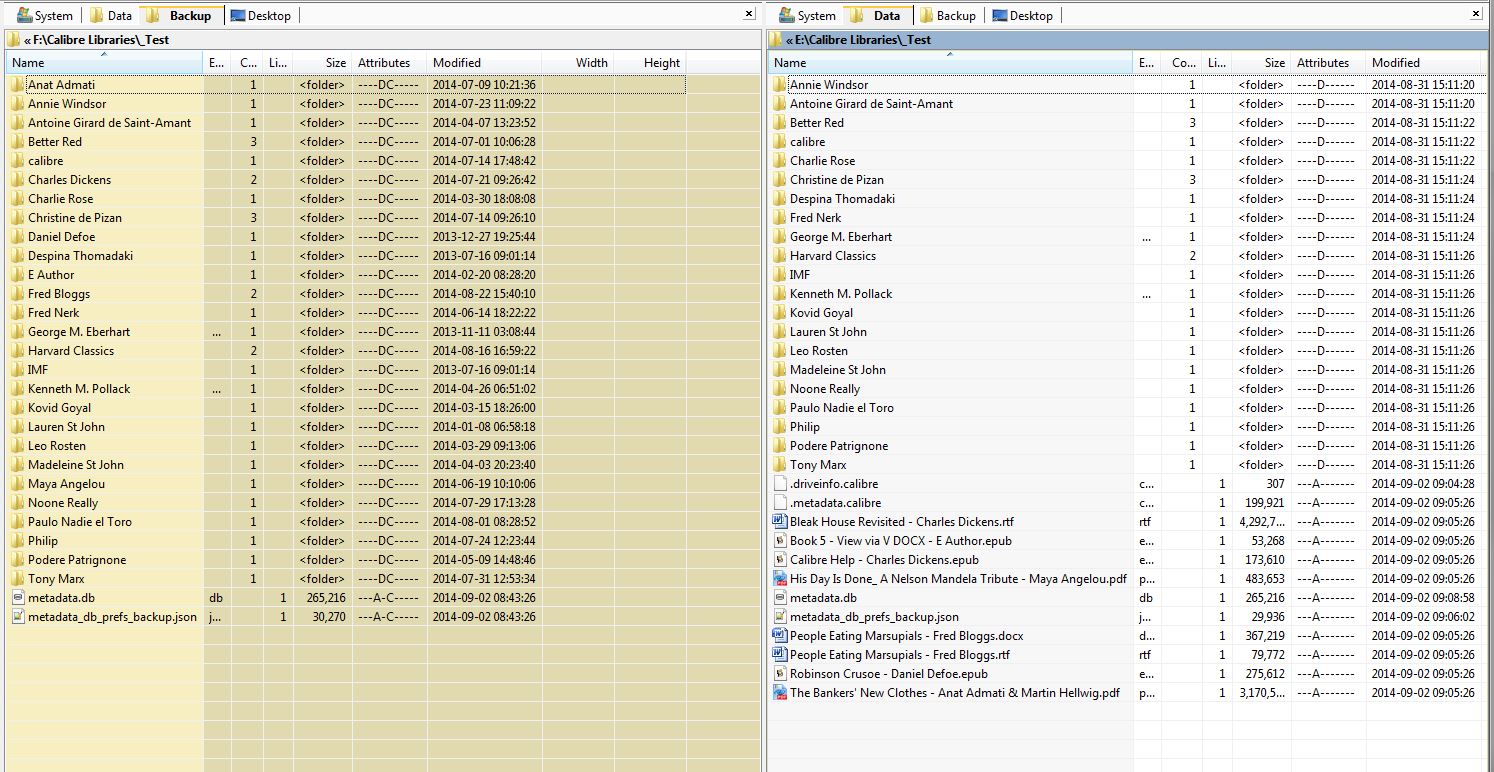Open the Desktop tab in the right pane
The width and height of the screenshot is (1494, 772).
point(1022,16)
